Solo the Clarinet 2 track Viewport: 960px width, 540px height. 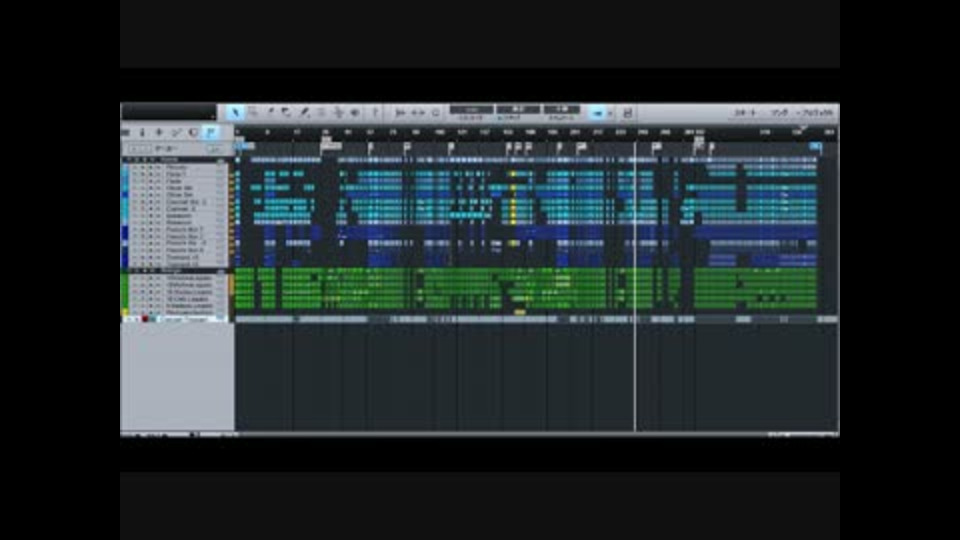(143, 209)
